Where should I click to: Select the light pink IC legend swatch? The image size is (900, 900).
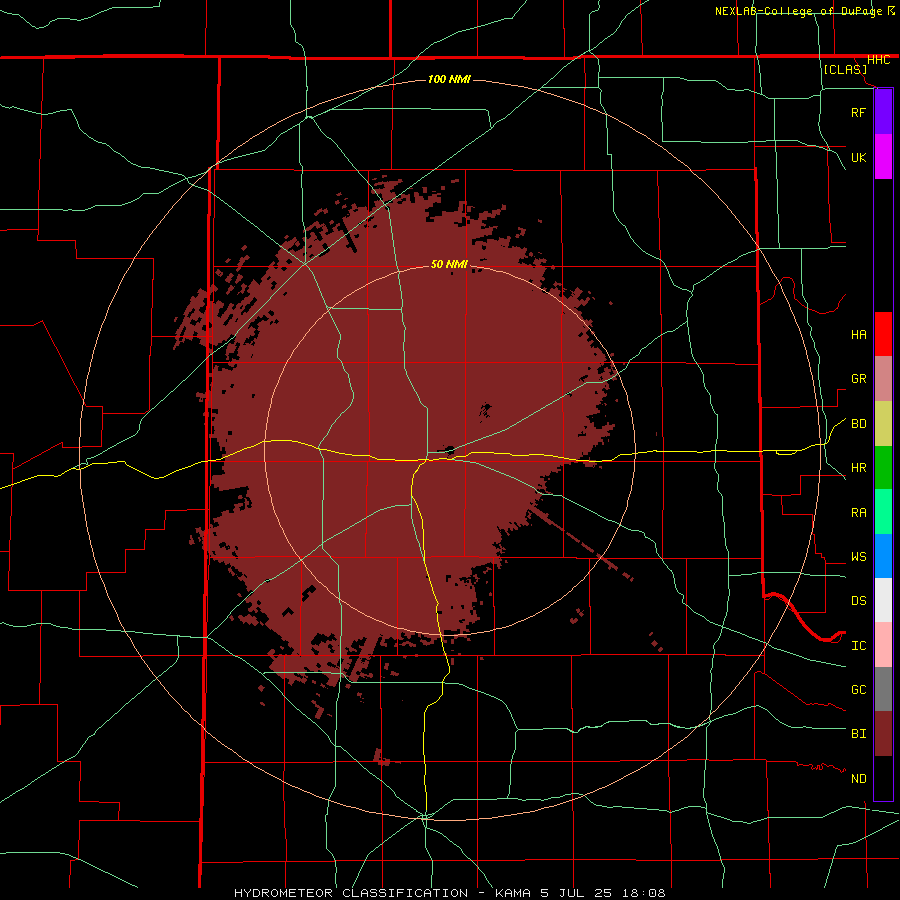coord(883,645)
